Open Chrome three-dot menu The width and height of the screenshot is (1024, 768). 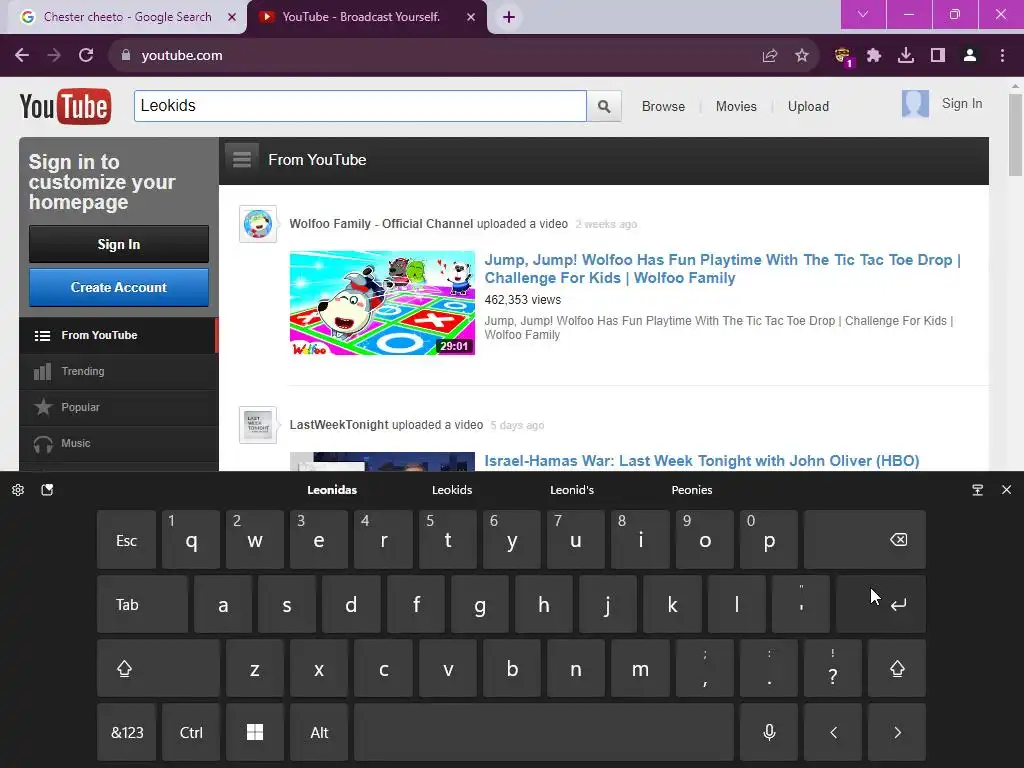1002,56
